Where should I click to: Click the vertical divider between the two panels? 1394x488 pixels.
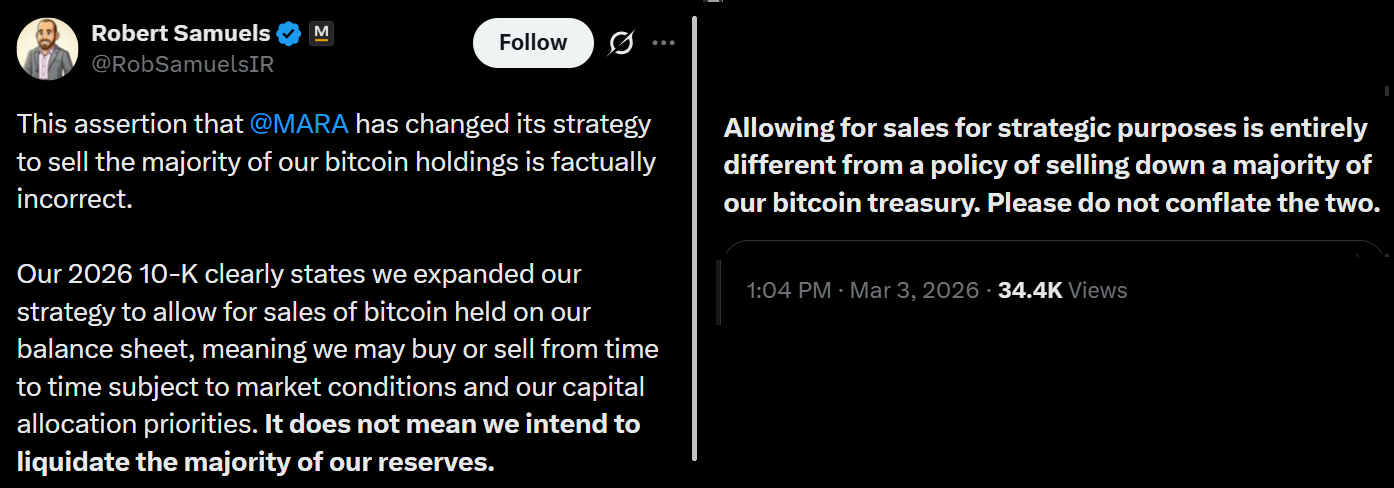pos(695,240)
